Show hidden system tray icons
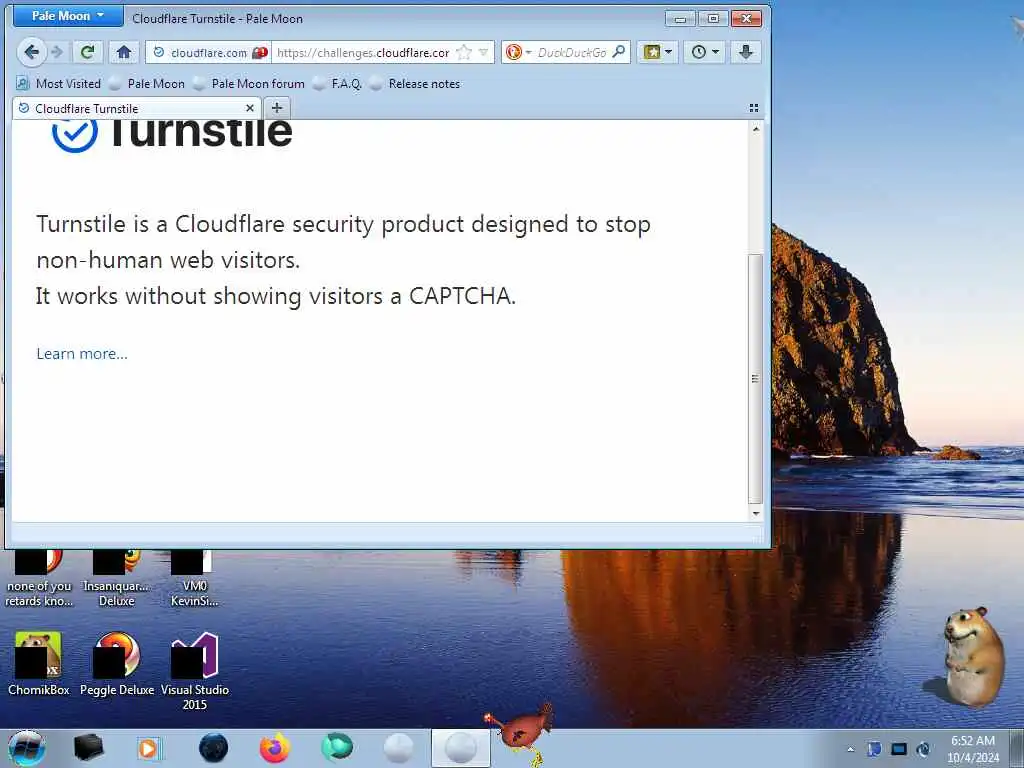 click(x=850, y=750)
